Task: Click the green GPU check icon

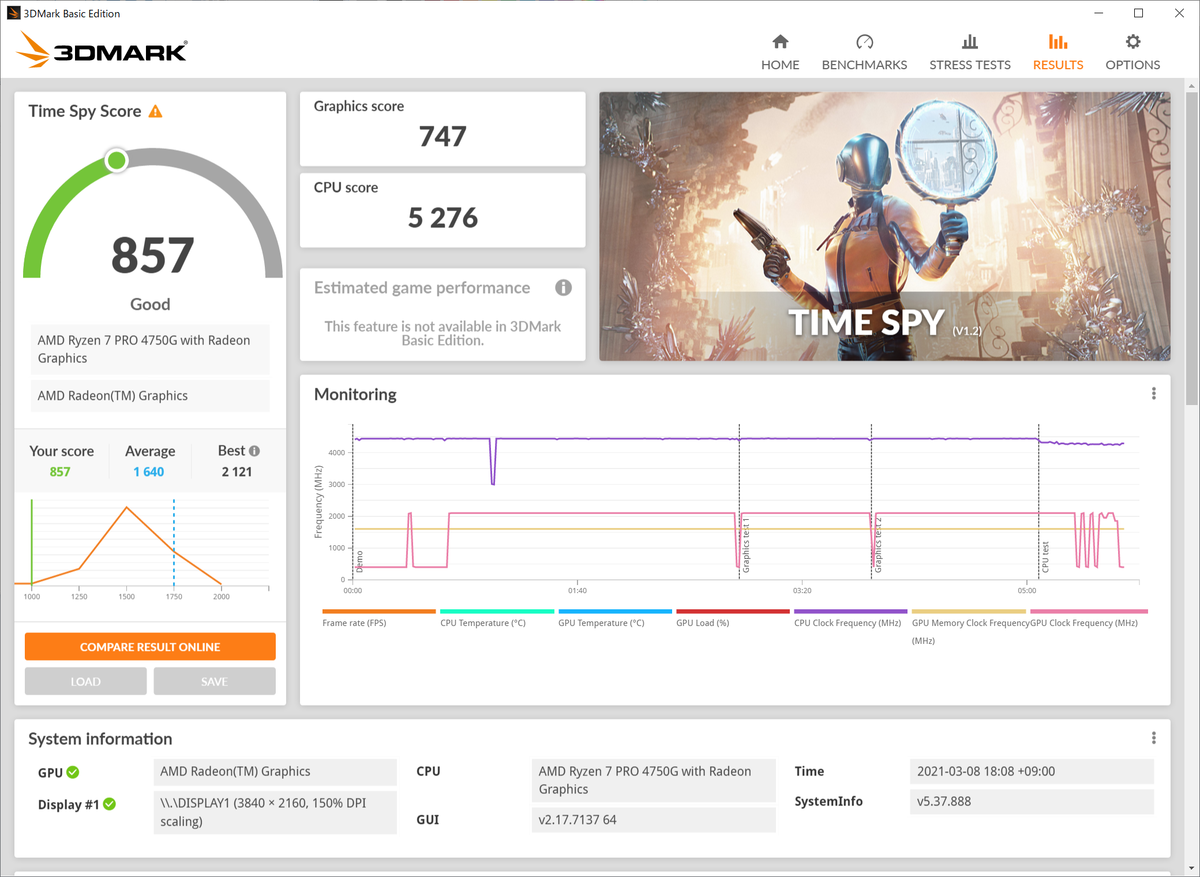Action: pyautogui.click(x=73, y=772)
